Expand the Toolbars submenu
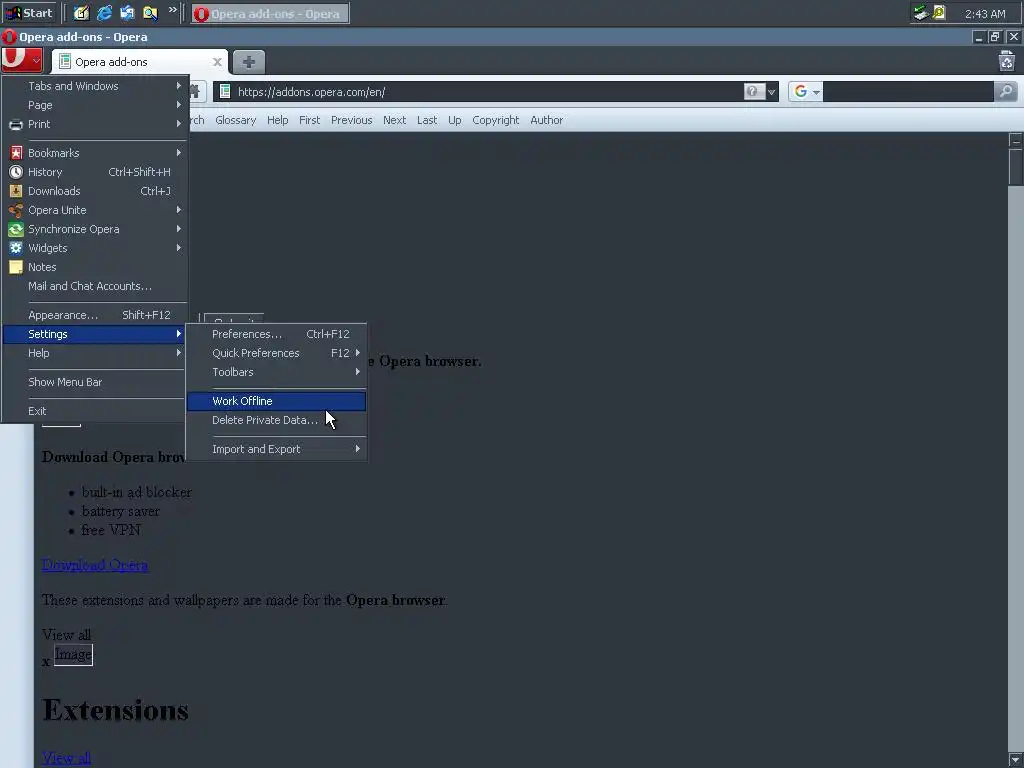 276,372
